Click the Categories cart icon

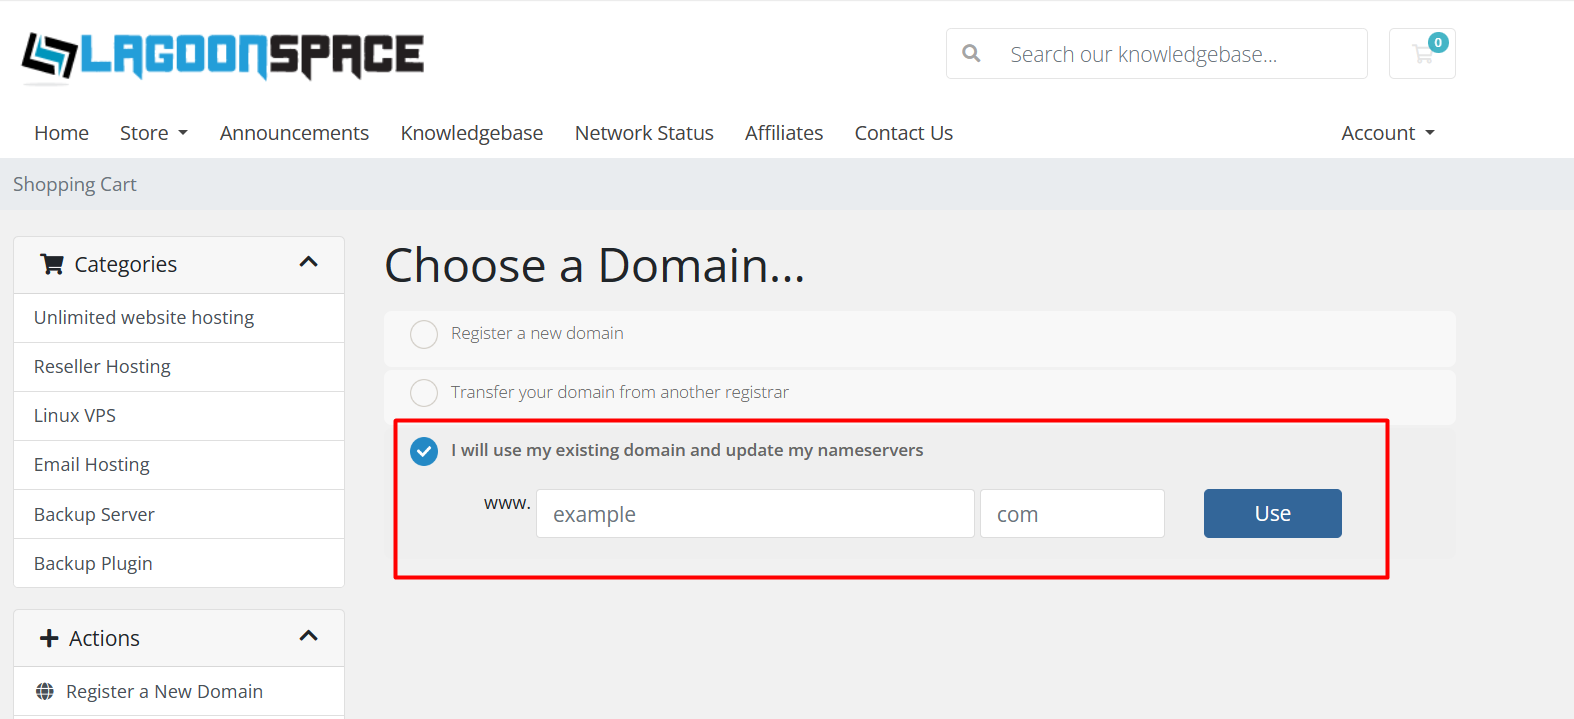click(x=51, y=264)
